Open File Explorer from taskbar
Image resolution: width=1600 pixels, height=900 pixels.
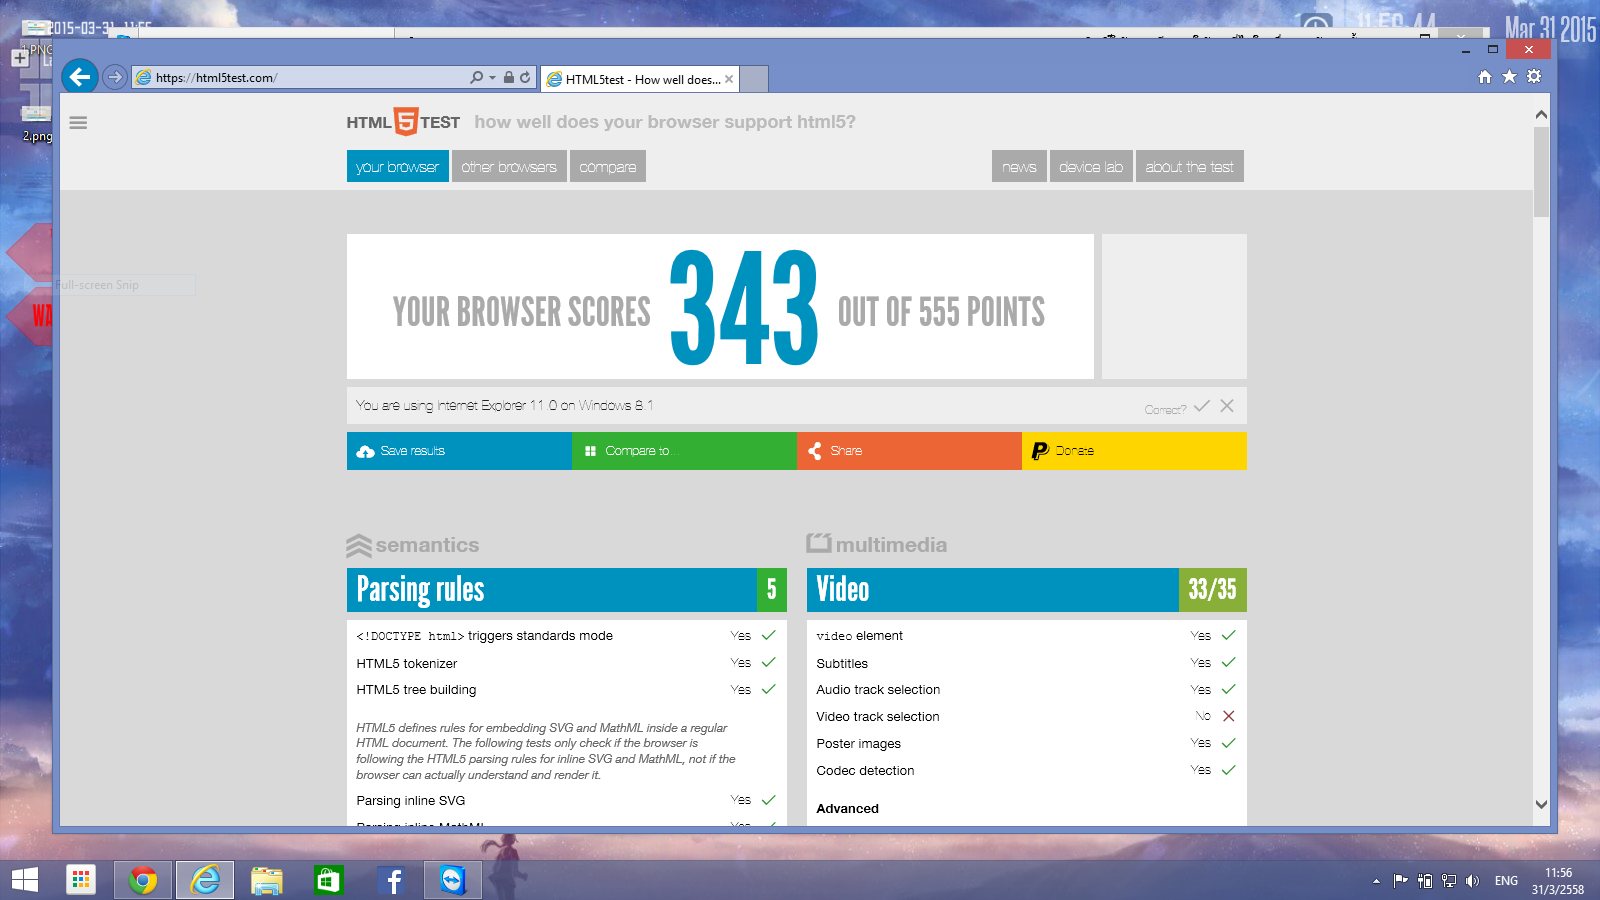(x=267, y=880)
